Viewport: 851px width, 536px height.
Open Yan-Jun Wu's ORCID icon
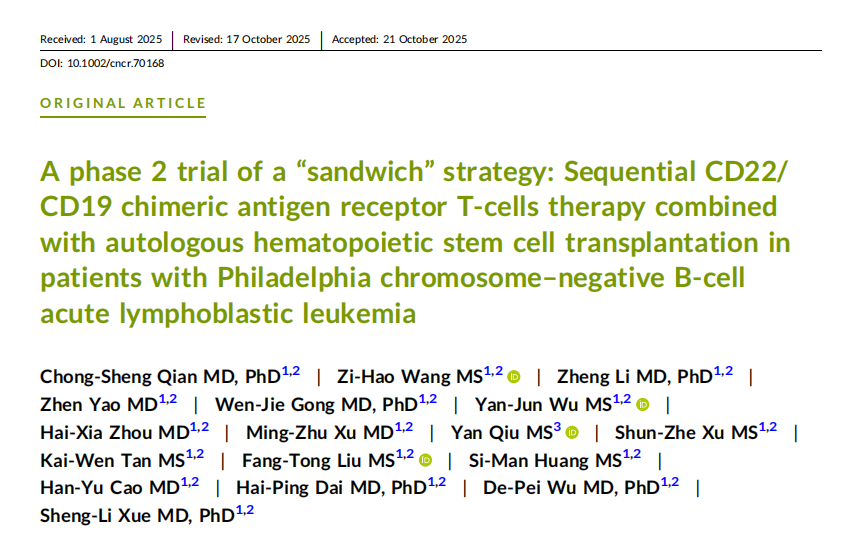642,404
